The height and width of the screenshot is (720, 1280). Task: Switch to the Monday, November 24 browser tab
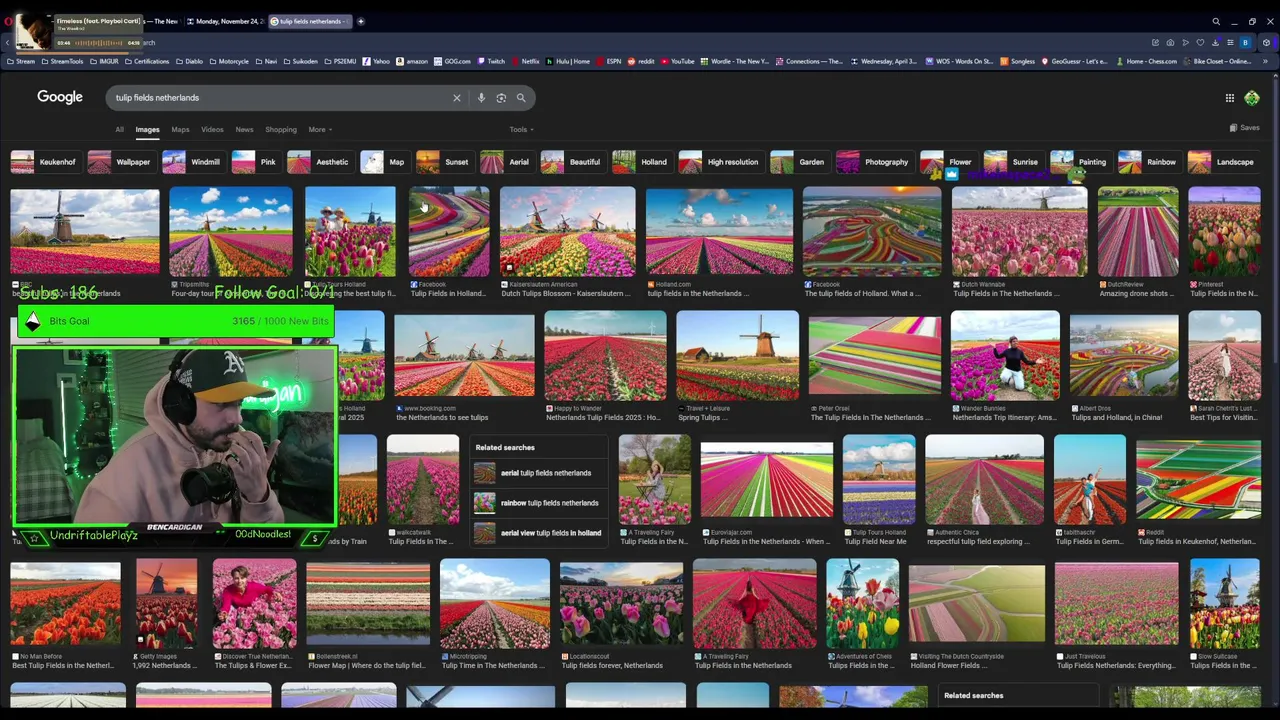pyautogui.click(x=225, y=21)
